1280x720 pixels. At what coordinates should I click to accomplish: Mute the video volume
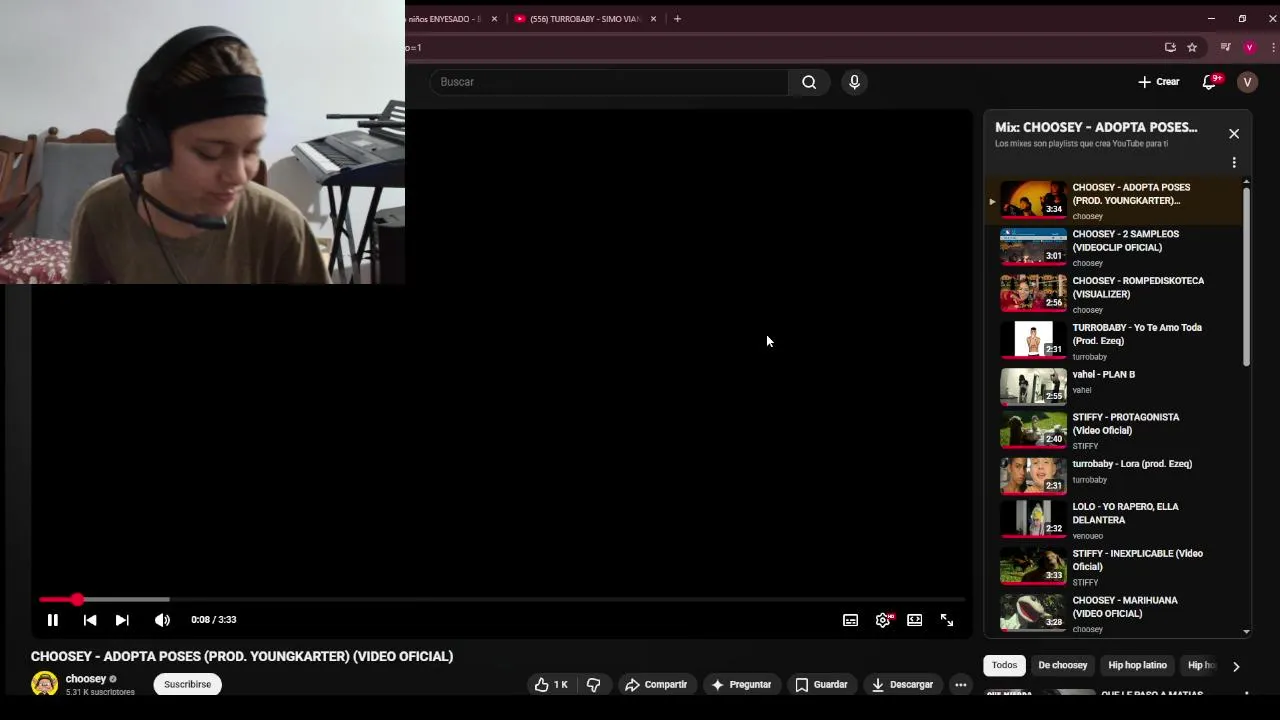pyautogui.click(x=162, y=620)
